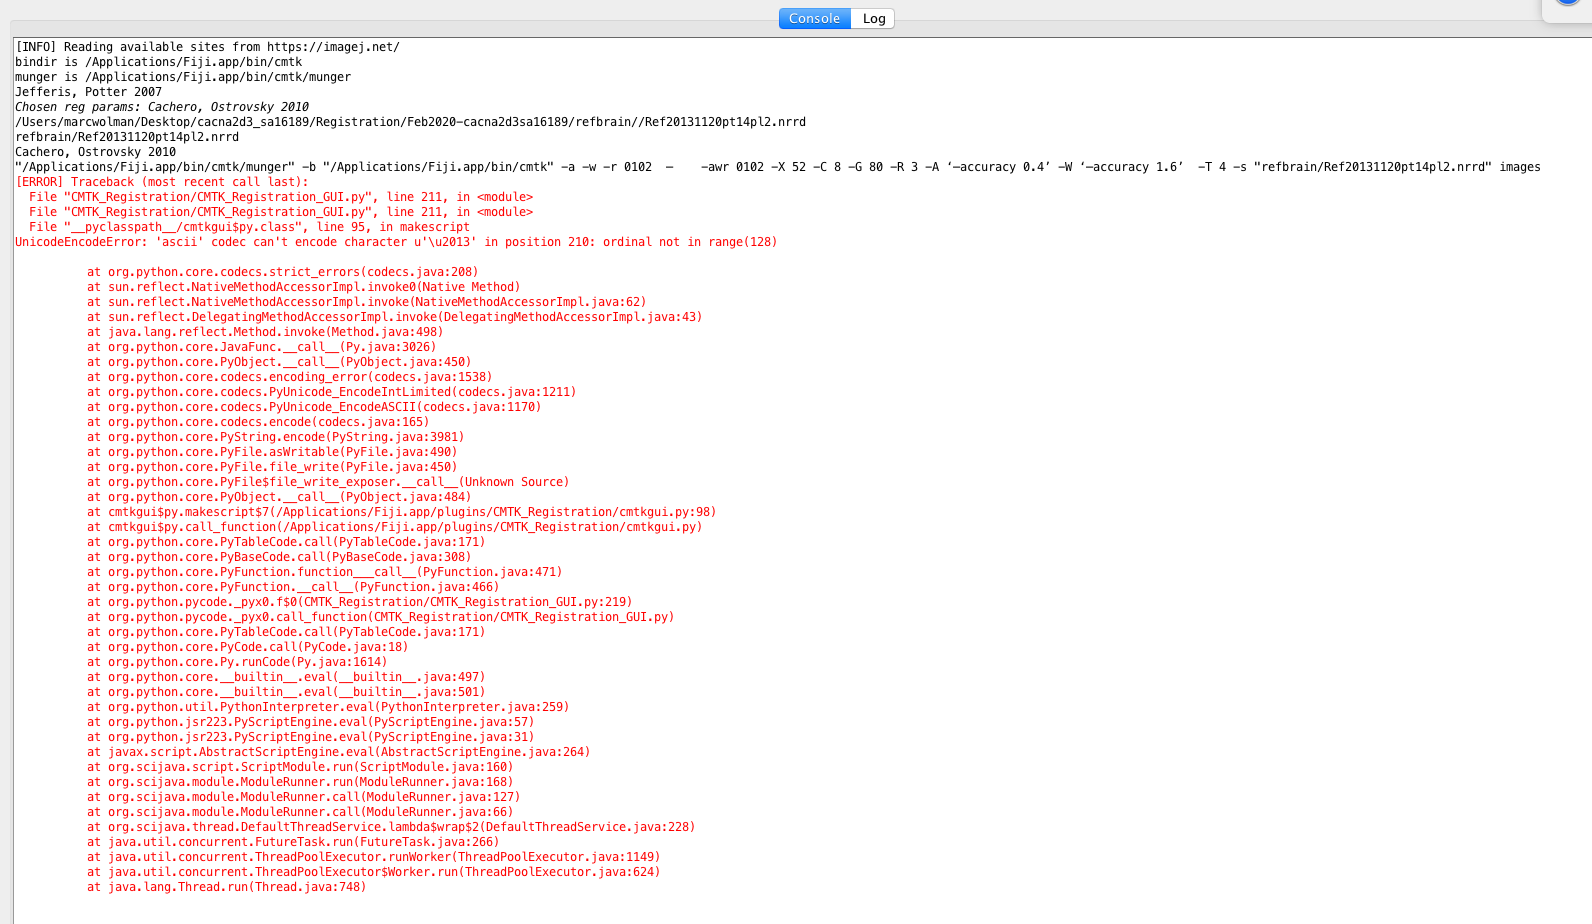Click the 'munger is' path line
This screenshot has width=1592, height=924.
pyautogui.click(x=182, y=77)
